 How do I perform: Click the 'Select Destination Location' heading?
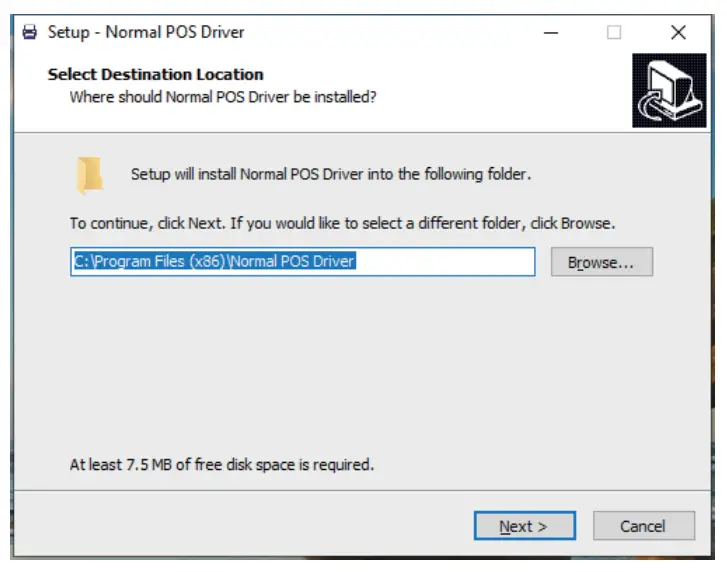[x=156, y=75]
